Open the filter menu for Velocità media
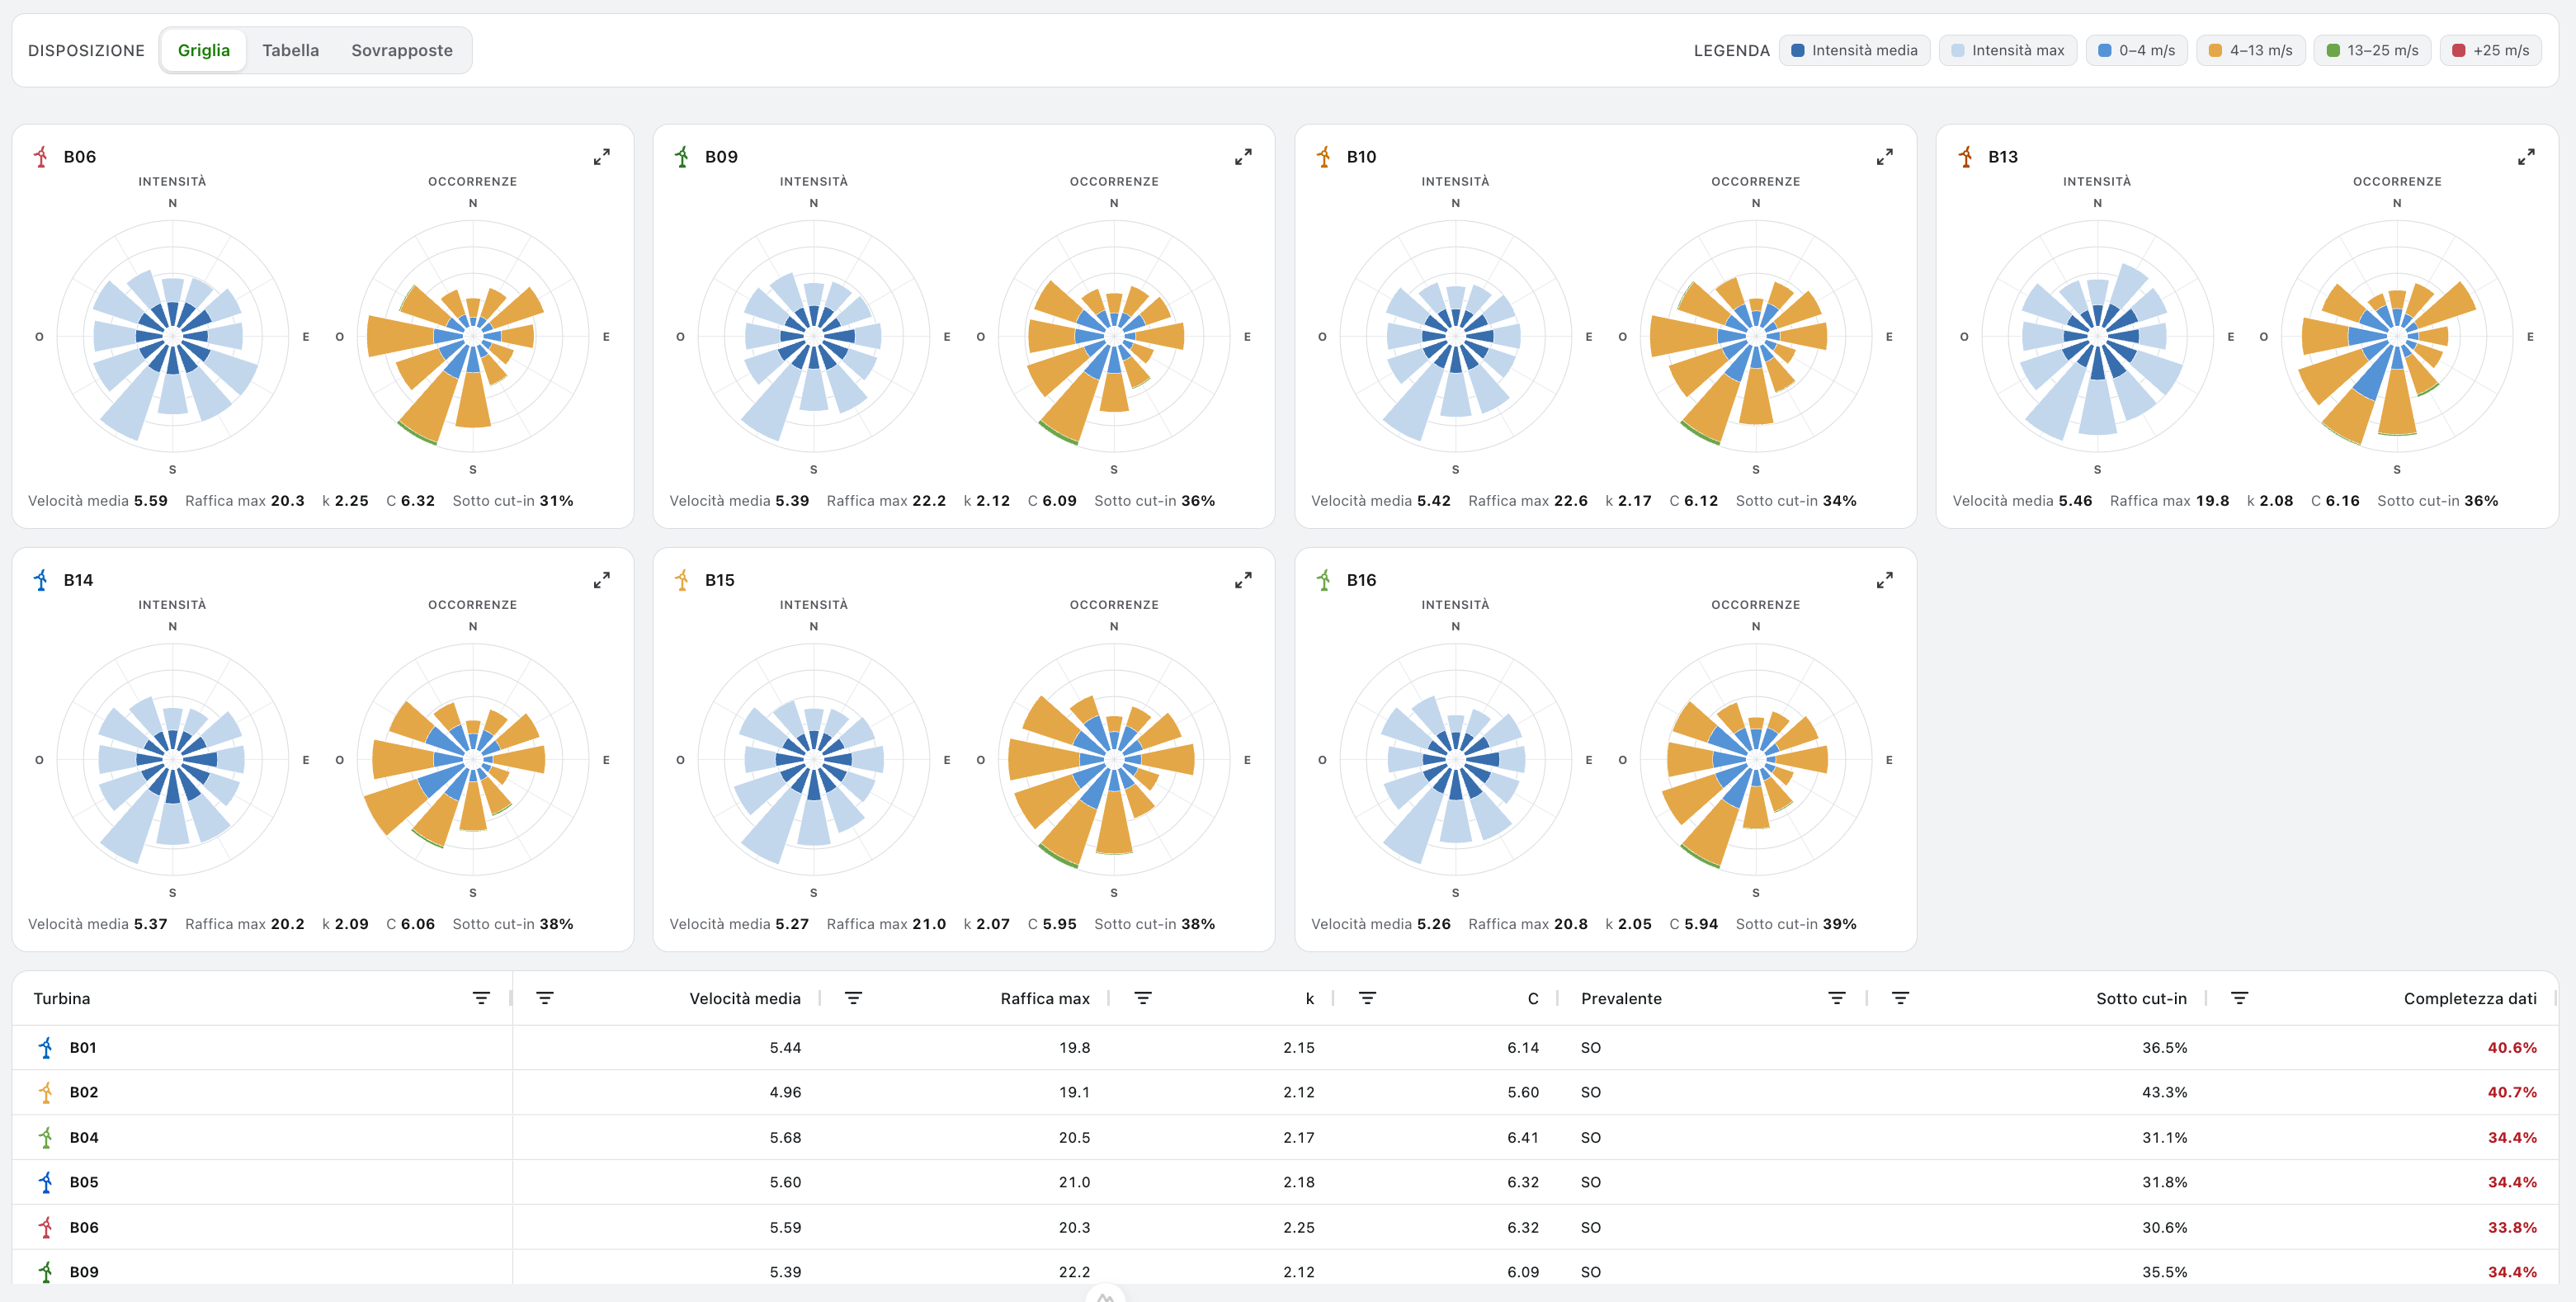Screen dimensions: 2576x1302 coord(545,998)
